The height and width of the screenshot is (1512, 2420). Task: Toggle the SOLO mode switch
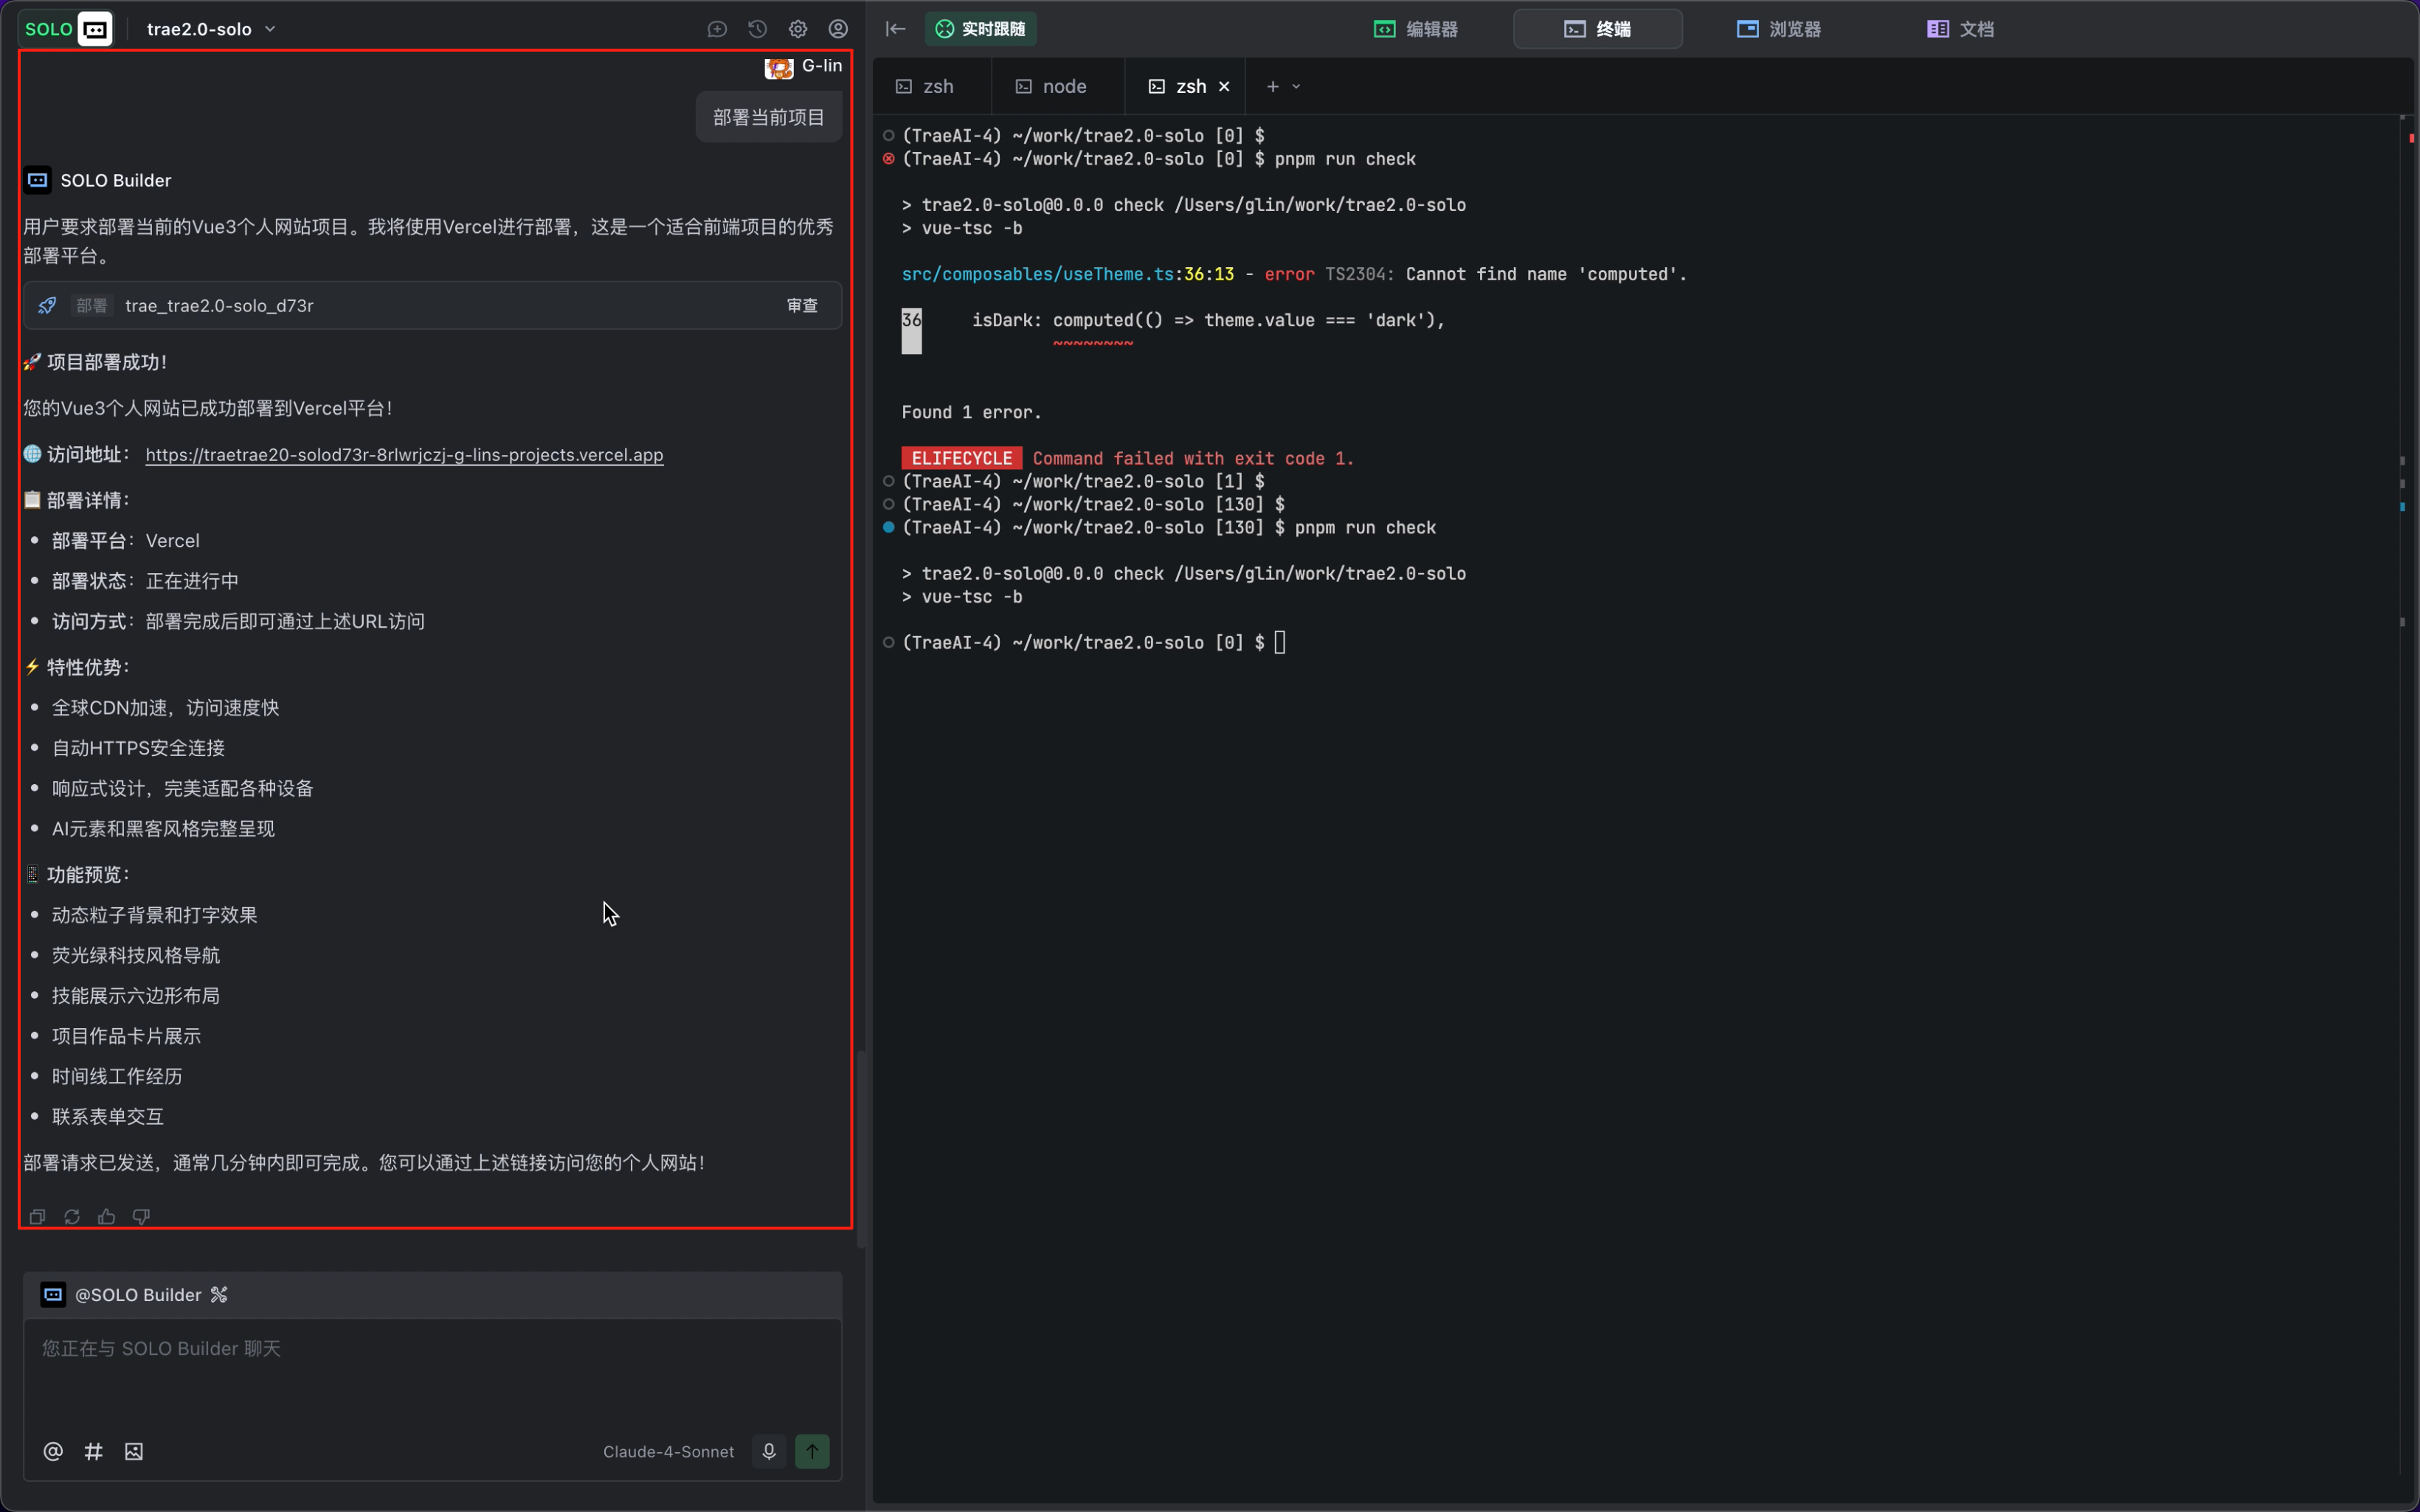click(x=66, y=29)
